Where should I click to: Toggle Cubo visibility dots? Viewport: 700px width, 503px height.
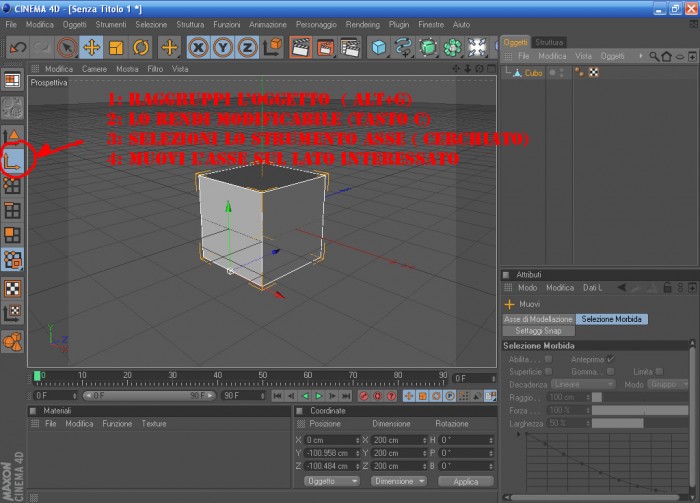coord(562,72)
